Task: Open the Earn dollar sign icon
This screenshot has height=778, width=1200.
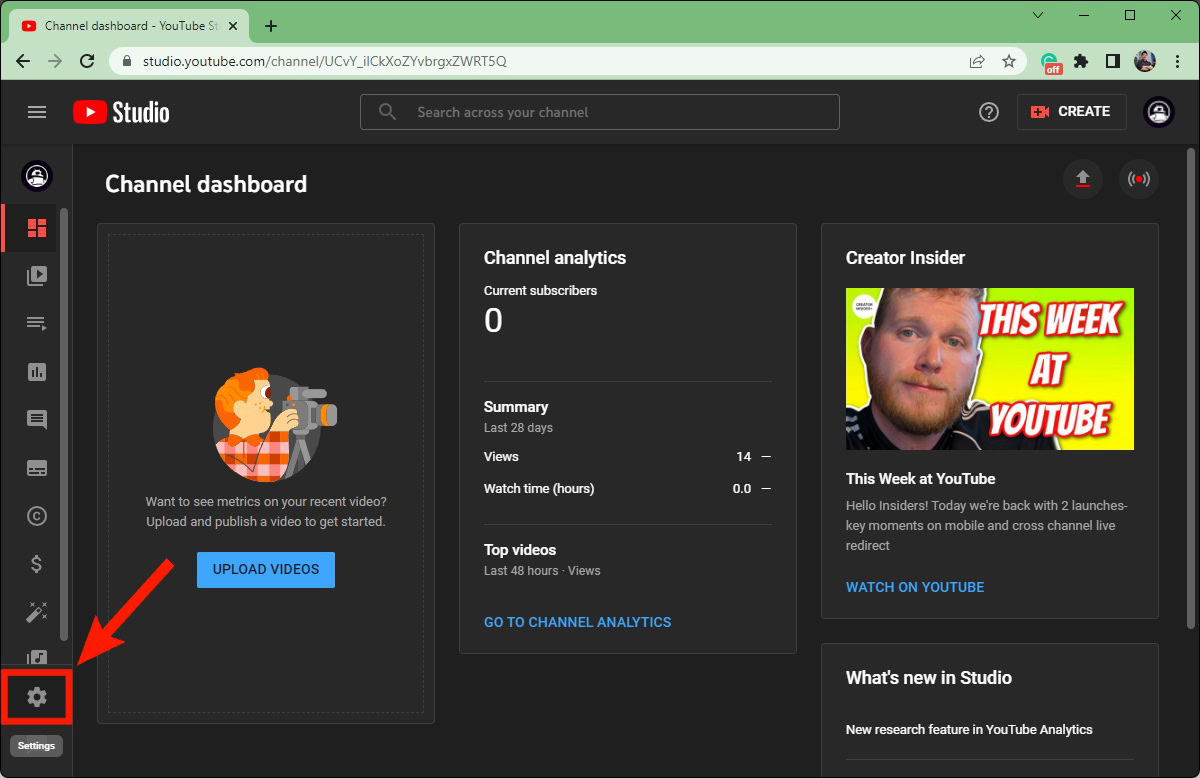Action: 37,564
